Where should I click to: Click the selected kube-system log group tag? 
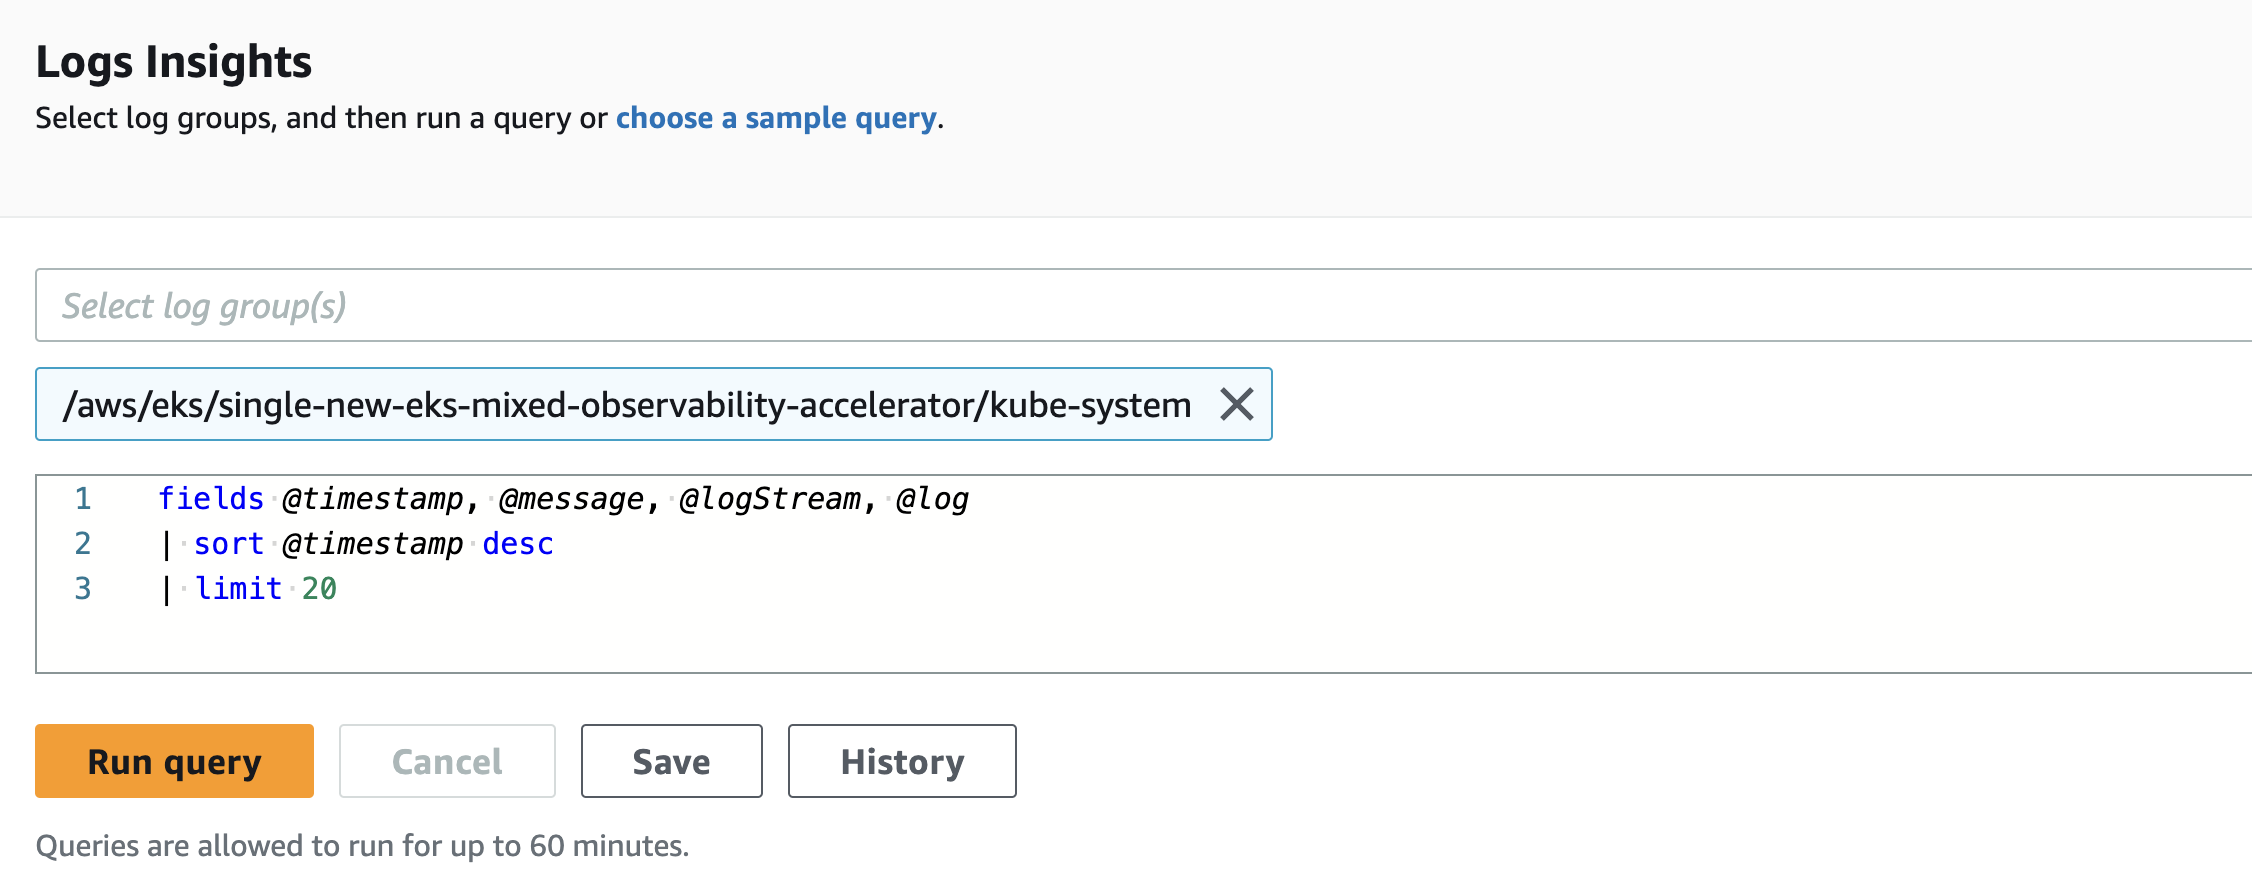(x=626, y=405)
